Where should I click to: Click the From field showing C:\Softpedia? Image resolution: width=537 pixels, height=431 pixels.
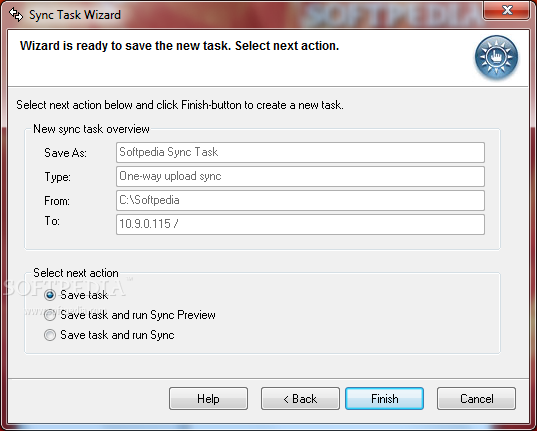tap(300, 200)
